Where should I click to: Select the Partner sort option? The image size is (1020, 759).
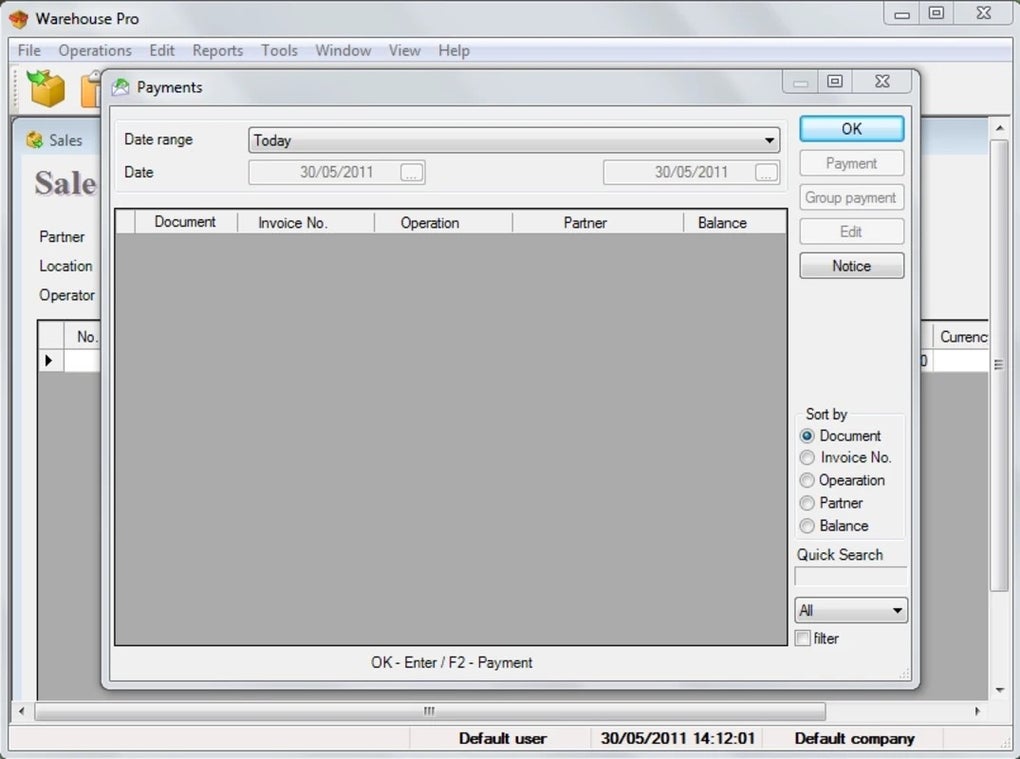click(807, 503)
